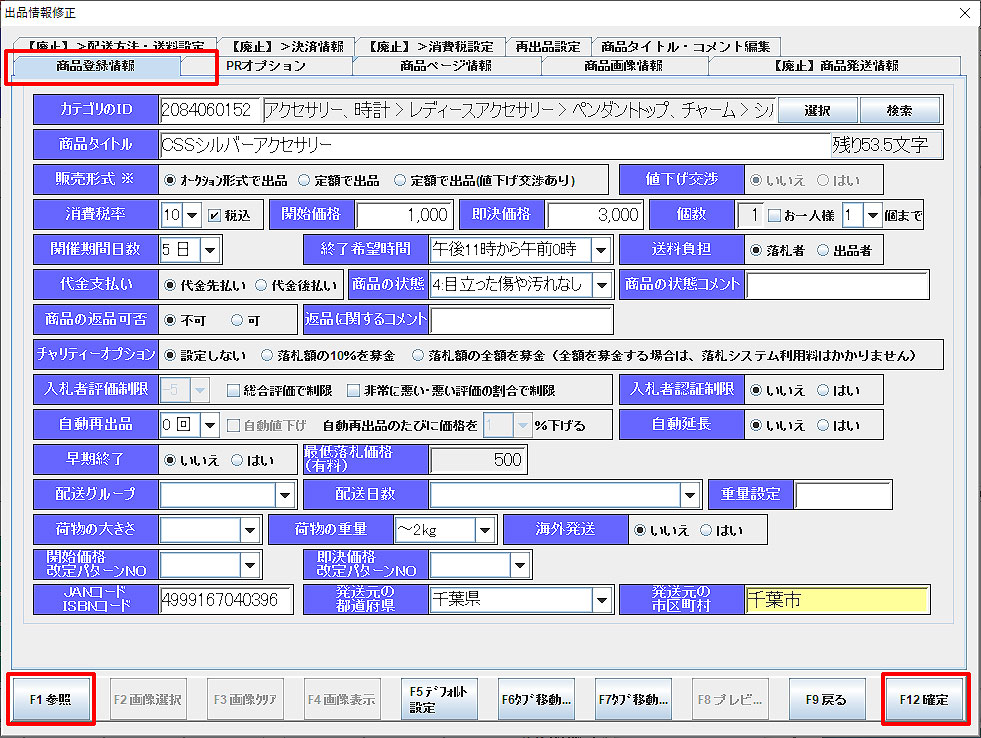Toggle the 税込 checkbox

214,215
